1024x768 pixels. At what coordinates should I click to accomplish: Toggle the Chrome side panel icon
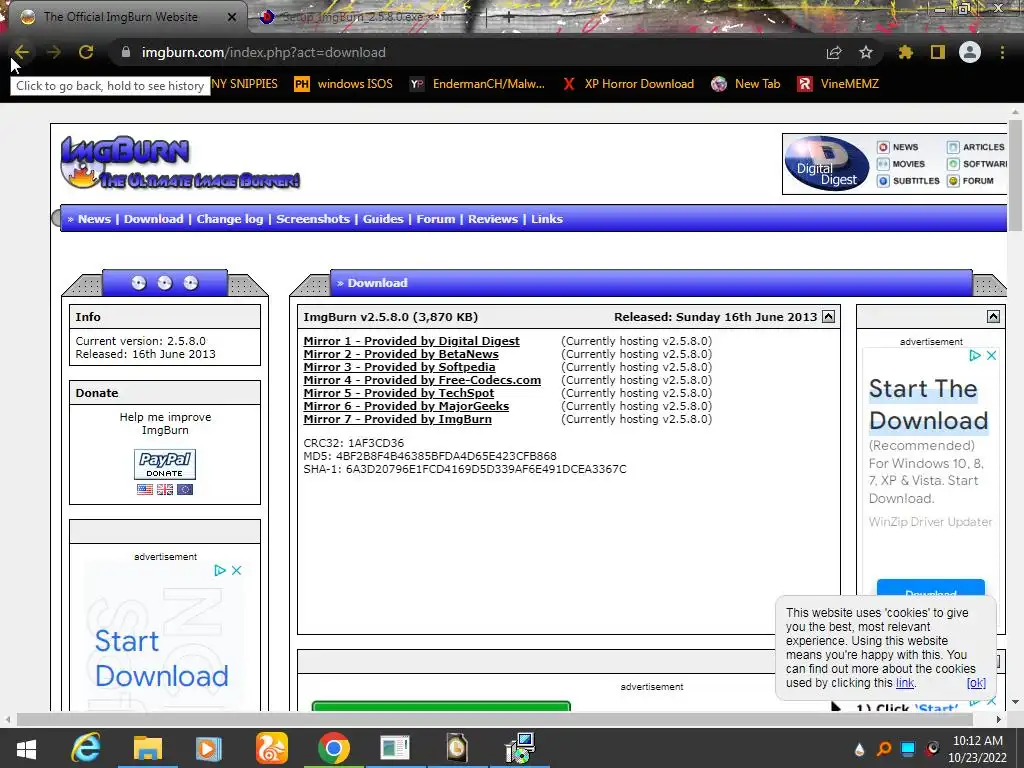tap(938, 52)
